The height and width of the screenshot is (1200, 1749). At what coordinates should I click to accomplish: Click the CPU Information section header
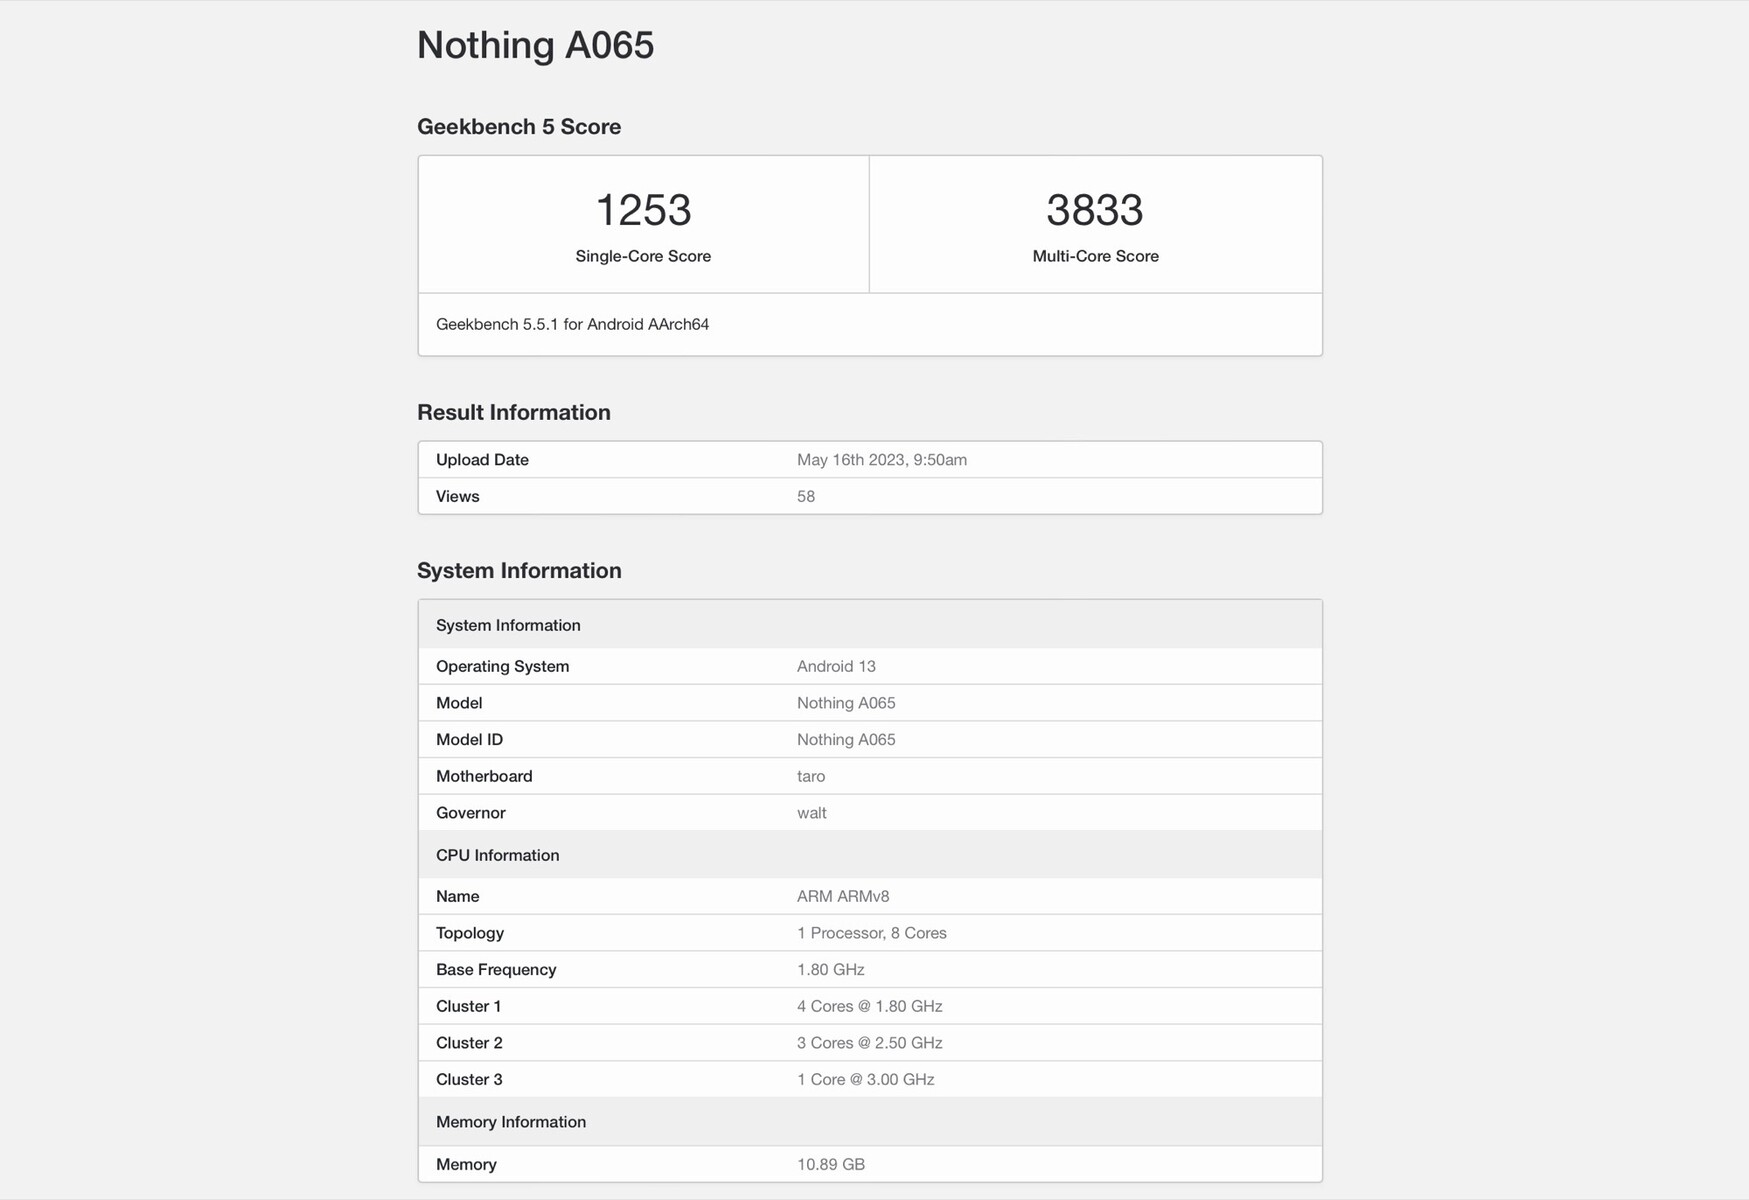[x=497, y=855]
